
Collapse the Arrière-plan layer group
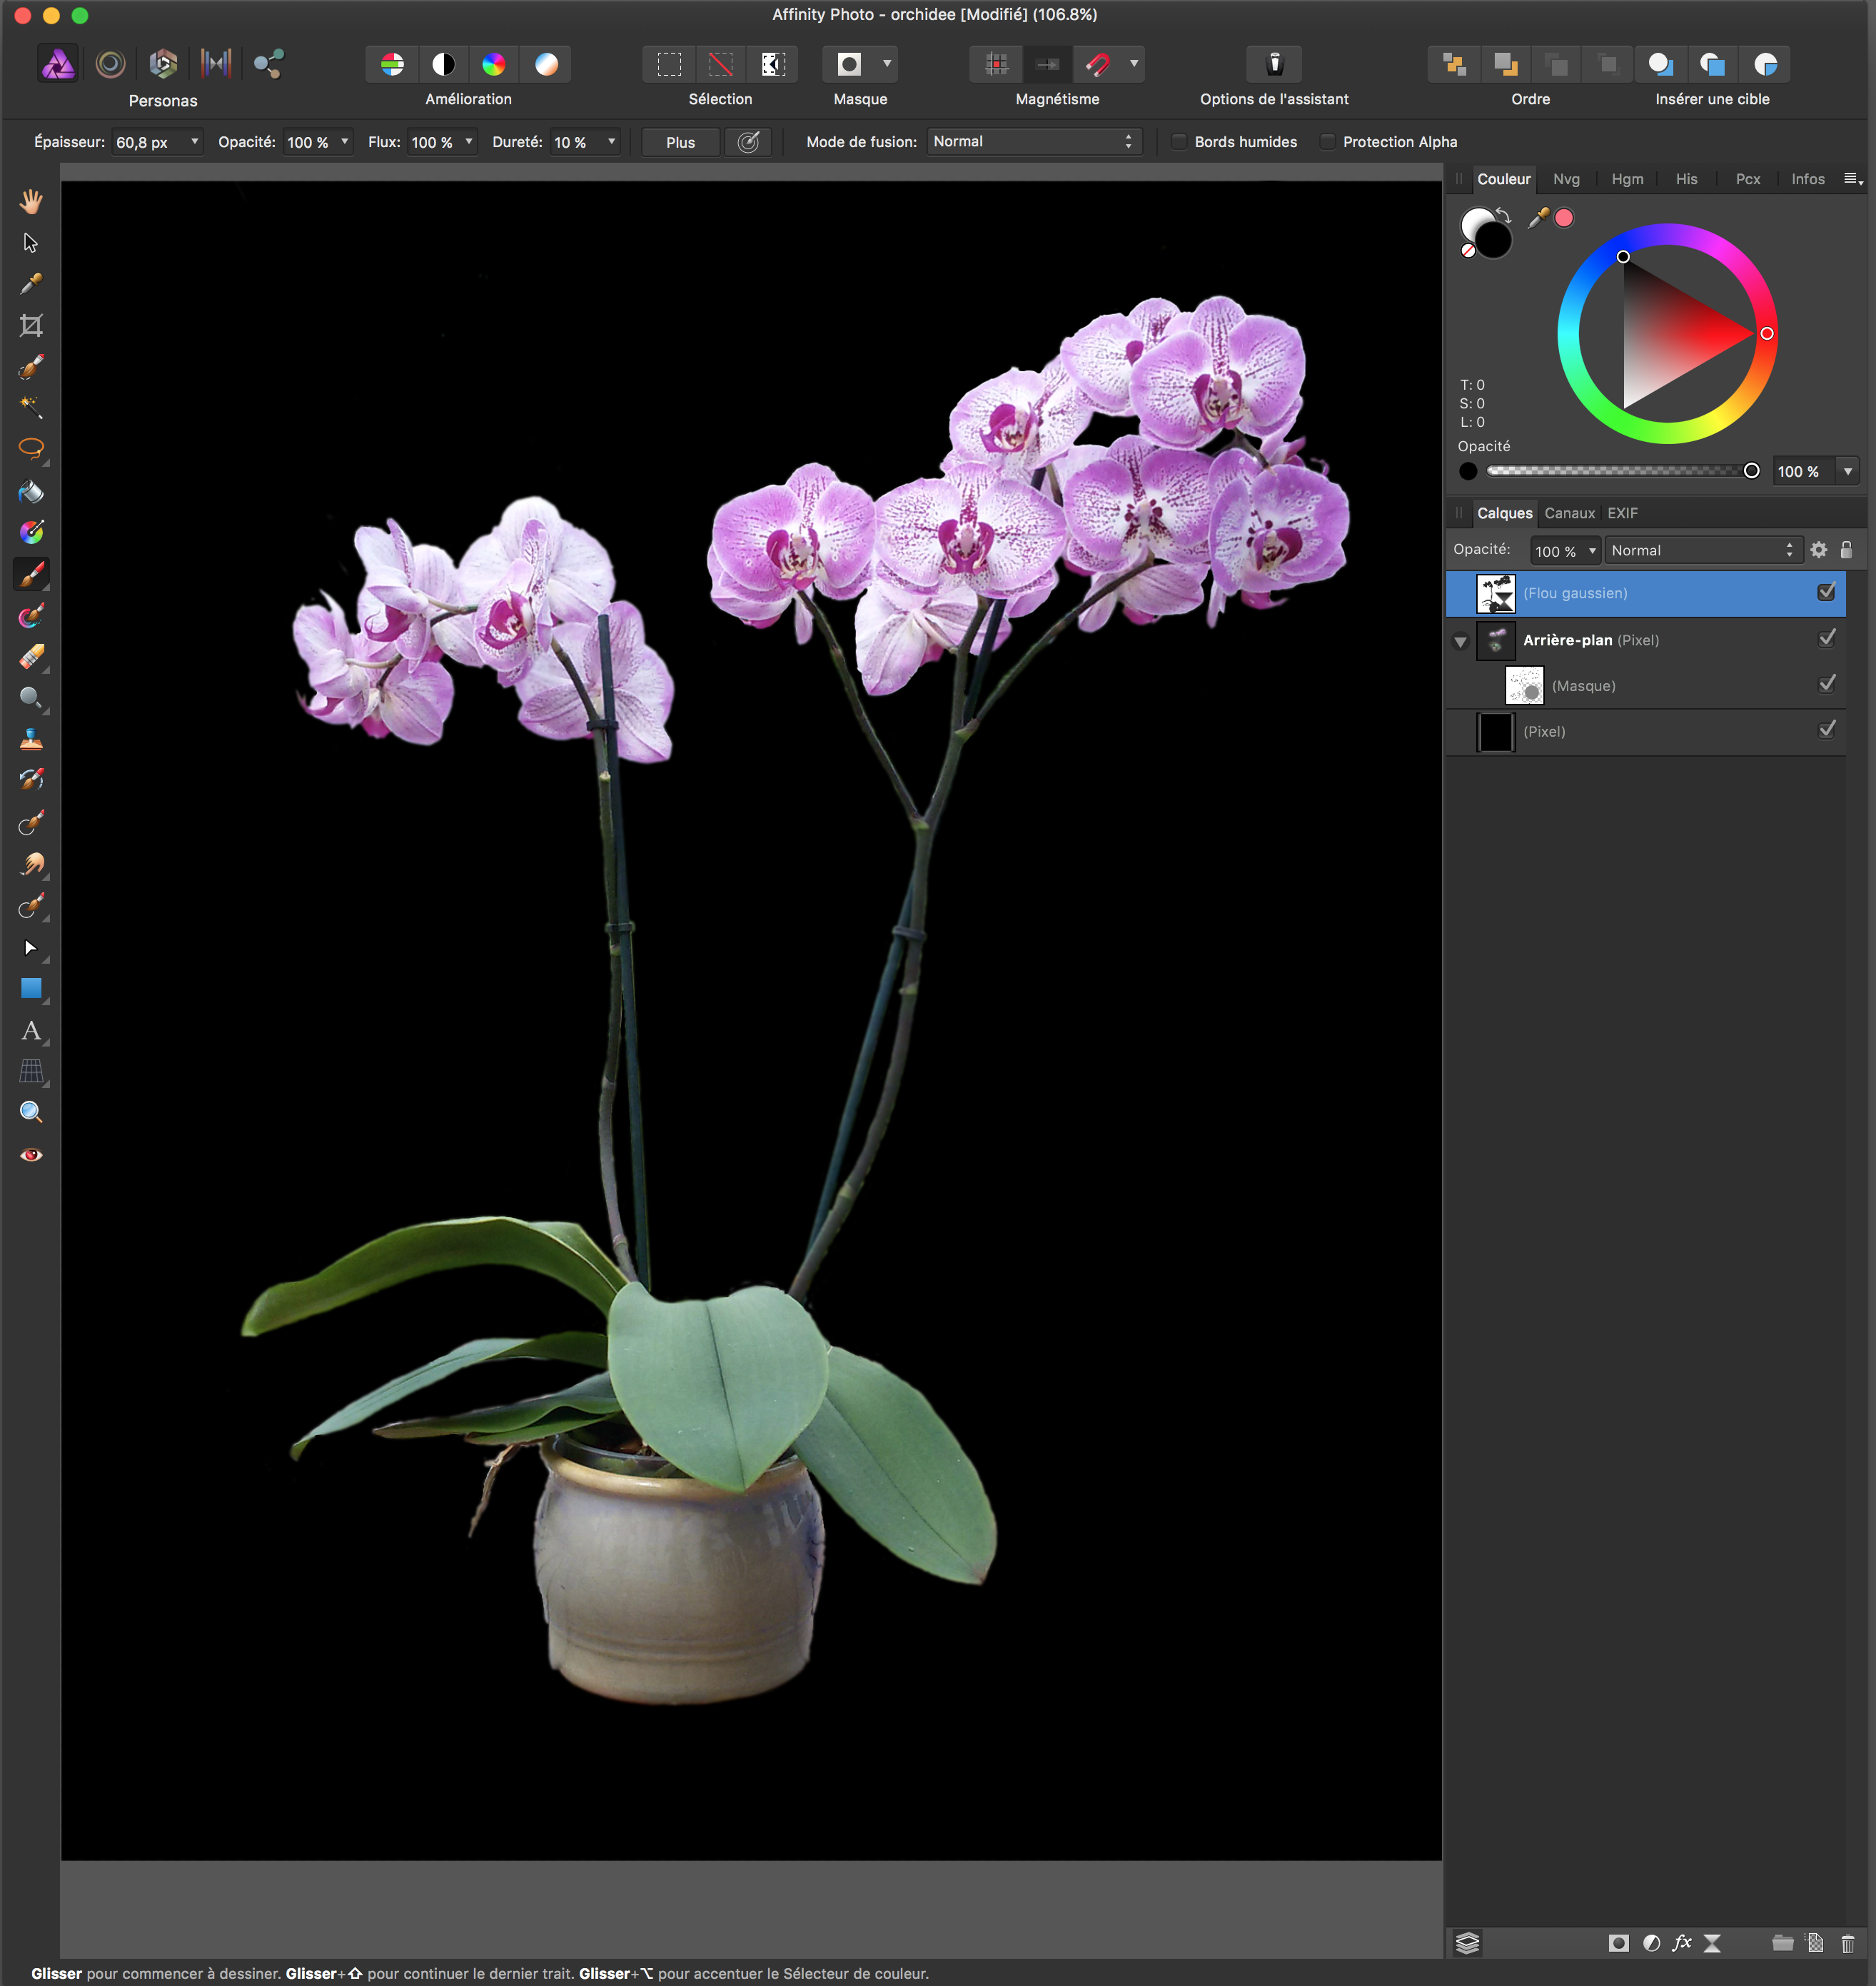pyautogui.click(x=1460, y=641)
